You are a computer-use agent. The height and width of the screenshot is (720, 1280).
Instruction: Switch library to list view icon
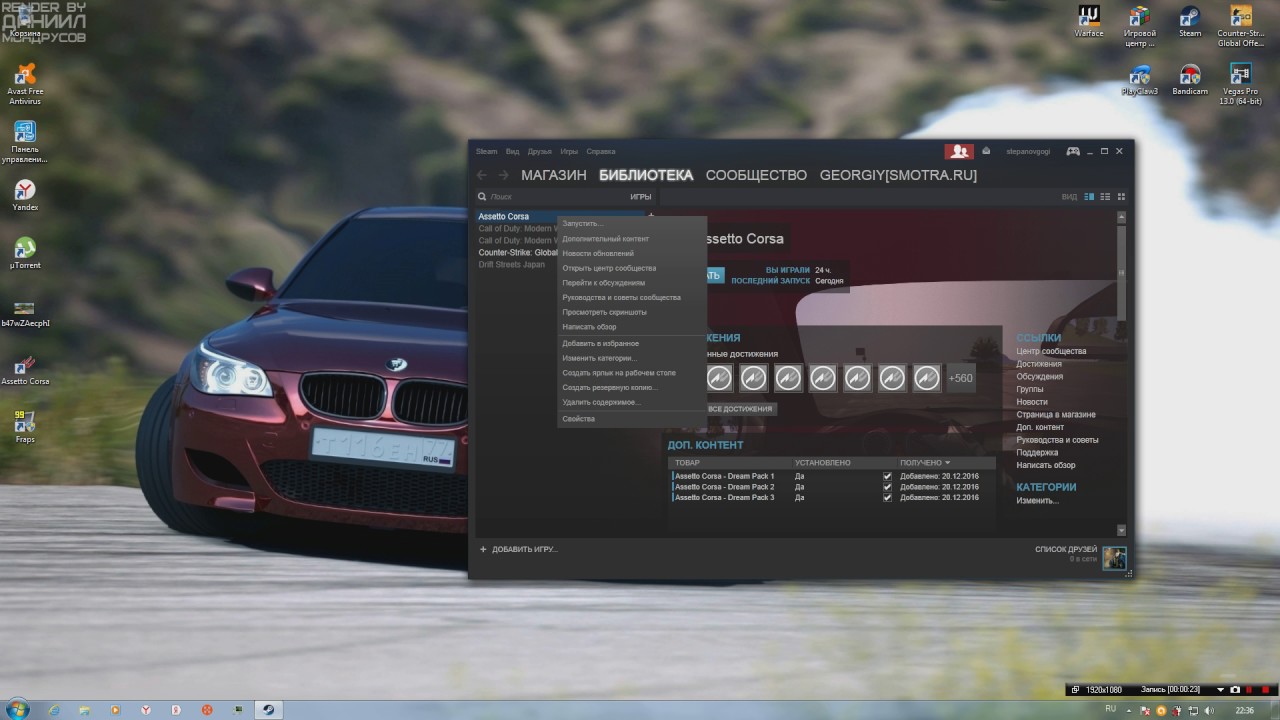[x=1106, y=197]
